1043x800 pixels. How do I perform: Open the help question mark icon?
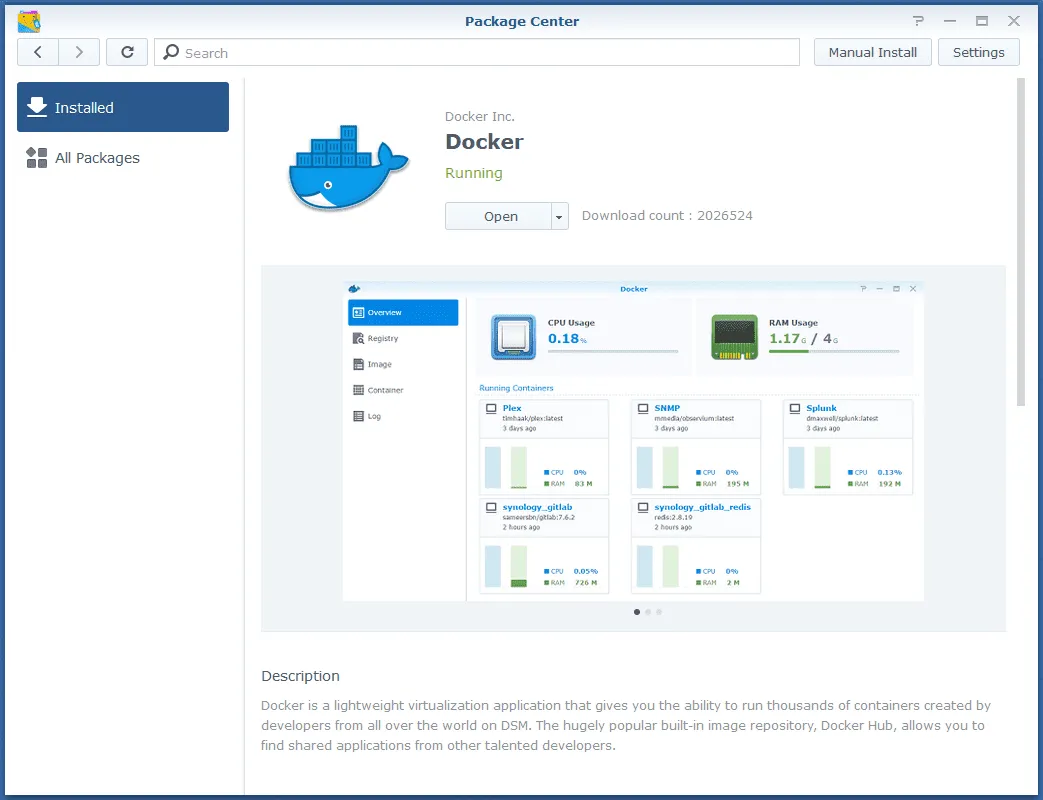pyautogui.click(x=919, y=21)
